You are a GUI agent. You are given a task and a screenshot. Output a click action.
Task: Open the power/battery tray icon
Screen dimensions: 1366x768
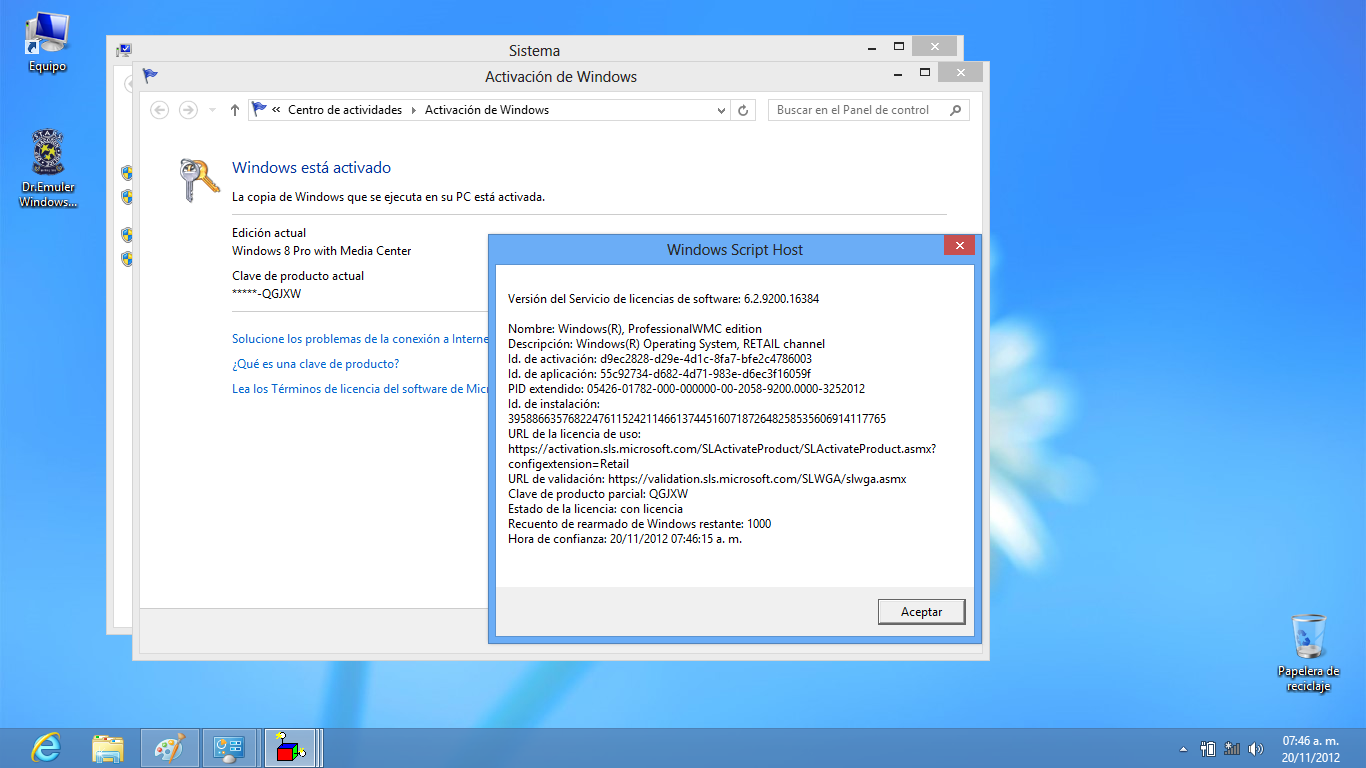click(1208, 748)
